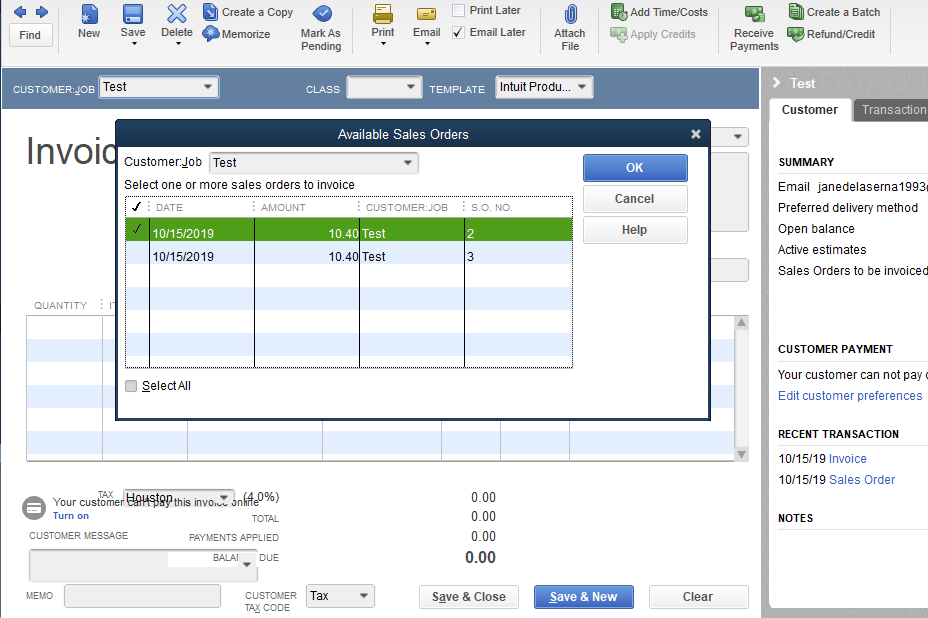Open the Customer:Job dropdown in header bar
The image size is (928, 618).
pyautogui.click(x=208, y=86)
